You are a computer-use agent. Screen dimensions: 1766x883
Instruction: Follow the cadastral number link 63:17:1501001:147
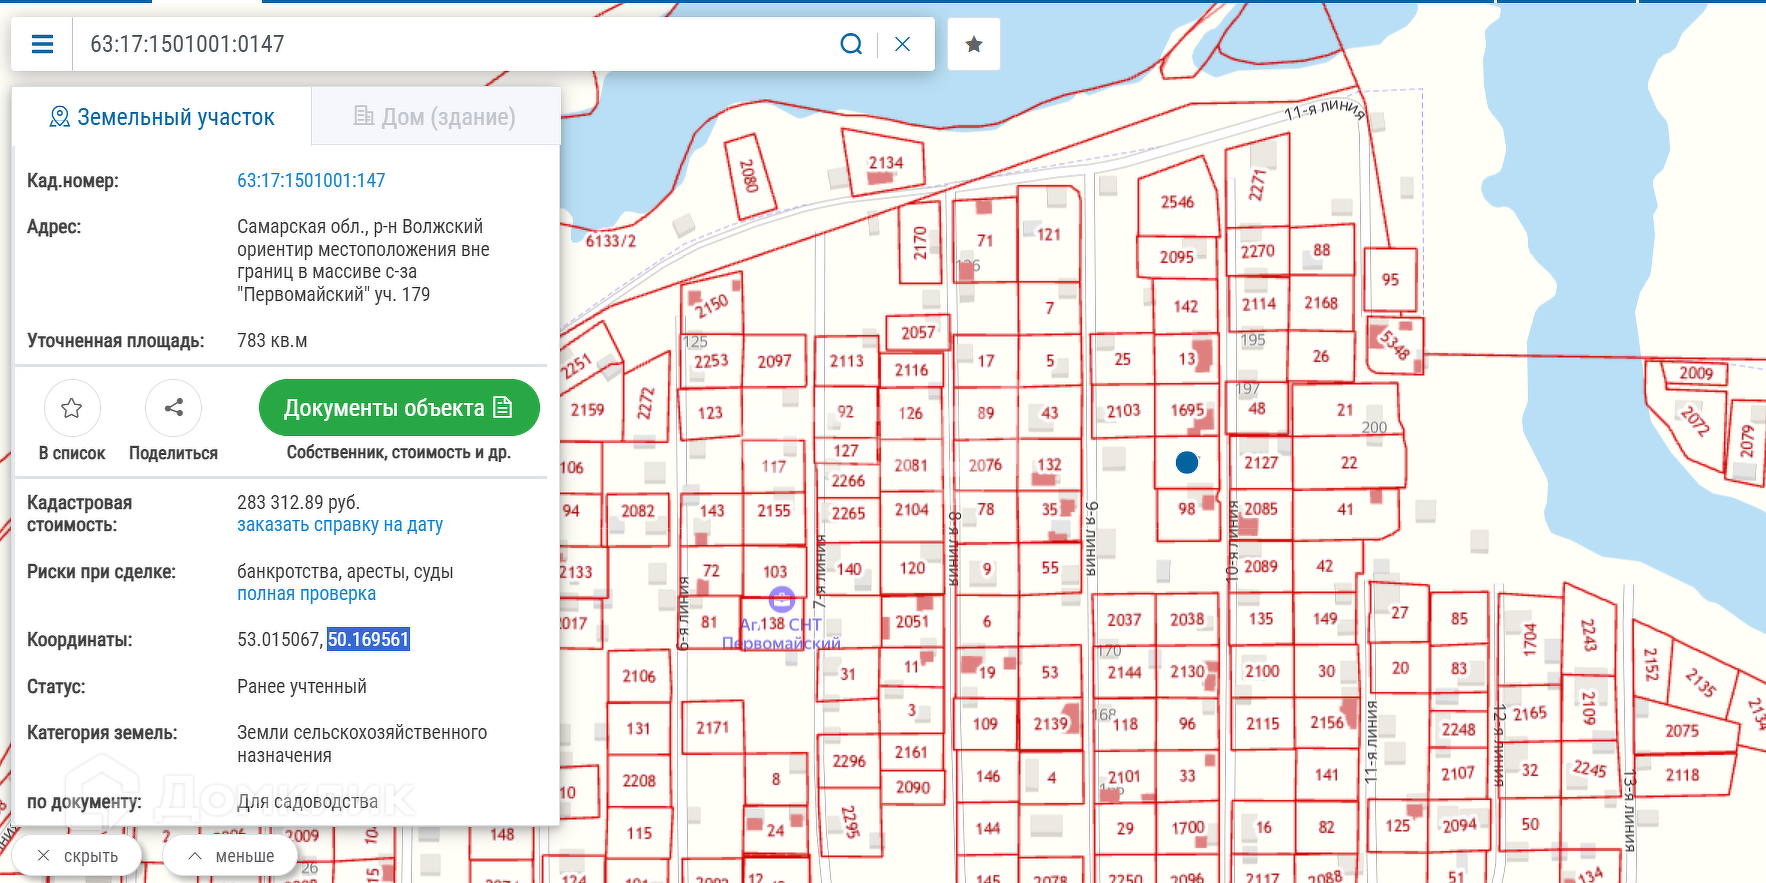click(311, 181)
